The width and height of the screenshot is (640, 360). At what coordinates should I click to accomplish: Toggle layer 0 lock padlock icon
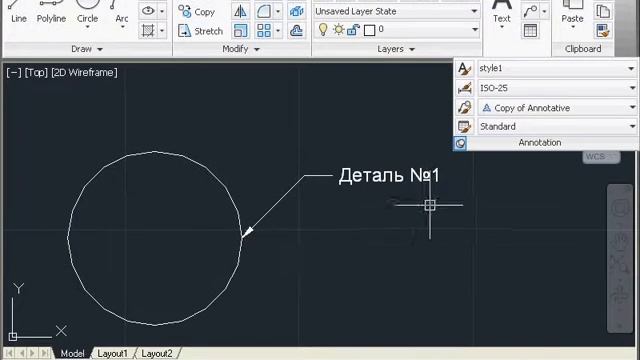coord(353,30)
